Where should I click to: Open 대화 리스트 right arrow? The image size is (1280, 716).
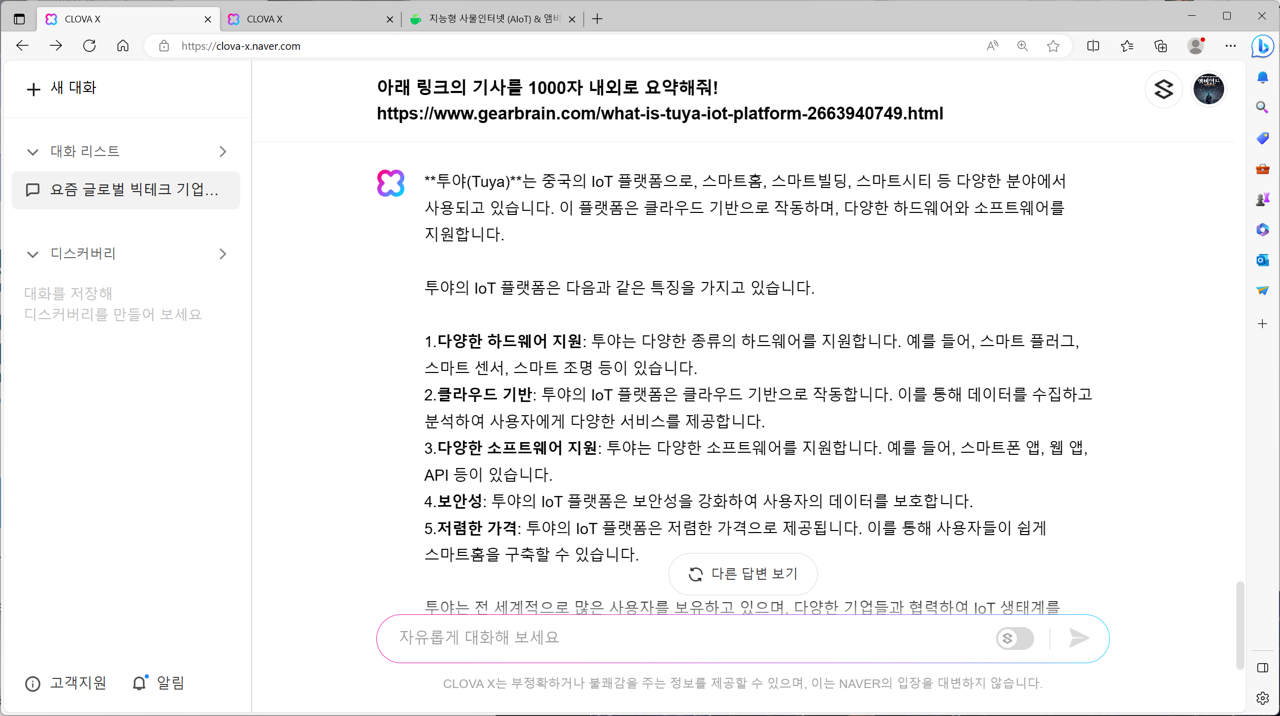[x=222, y=152]
